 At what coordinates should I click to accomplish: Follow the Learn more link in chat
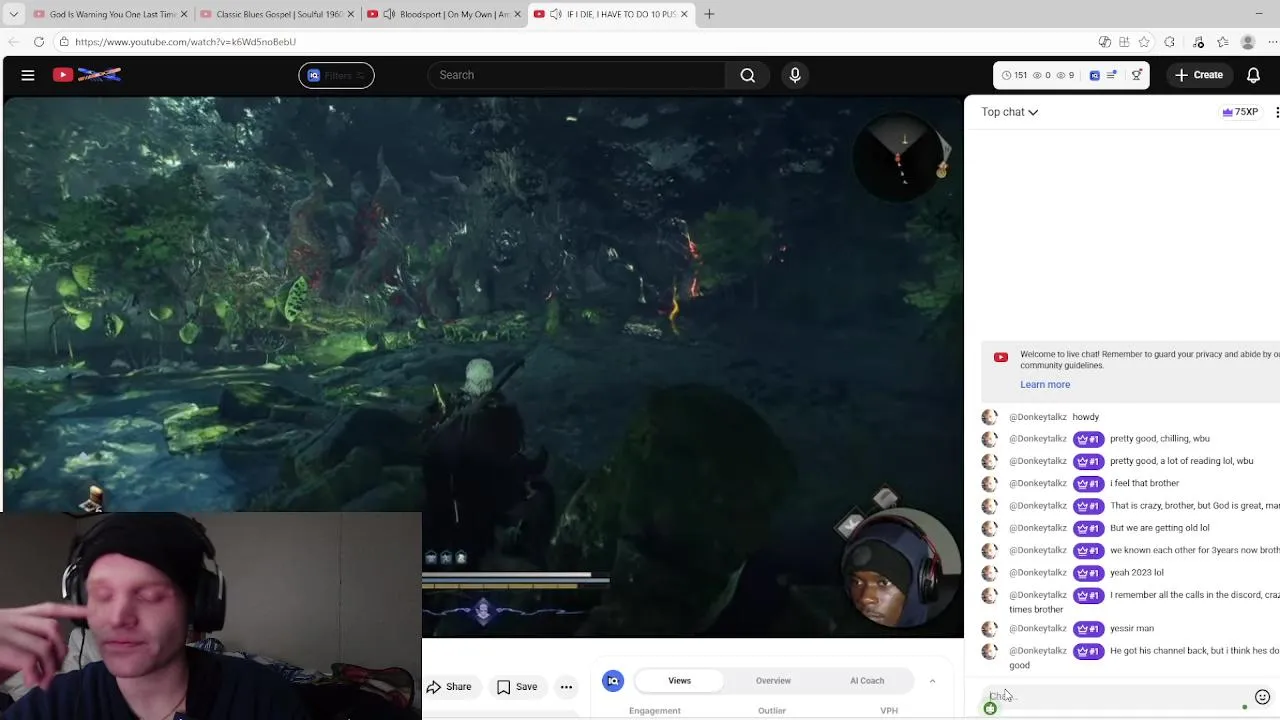tap(1045, 385)
